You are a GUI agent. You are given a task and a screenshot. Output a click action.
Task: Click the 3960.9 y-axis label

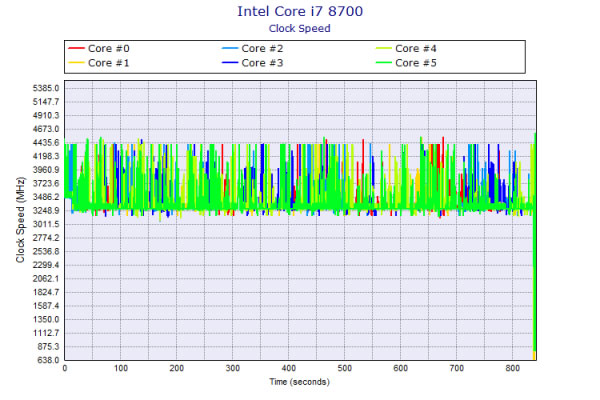click(46, 170)
